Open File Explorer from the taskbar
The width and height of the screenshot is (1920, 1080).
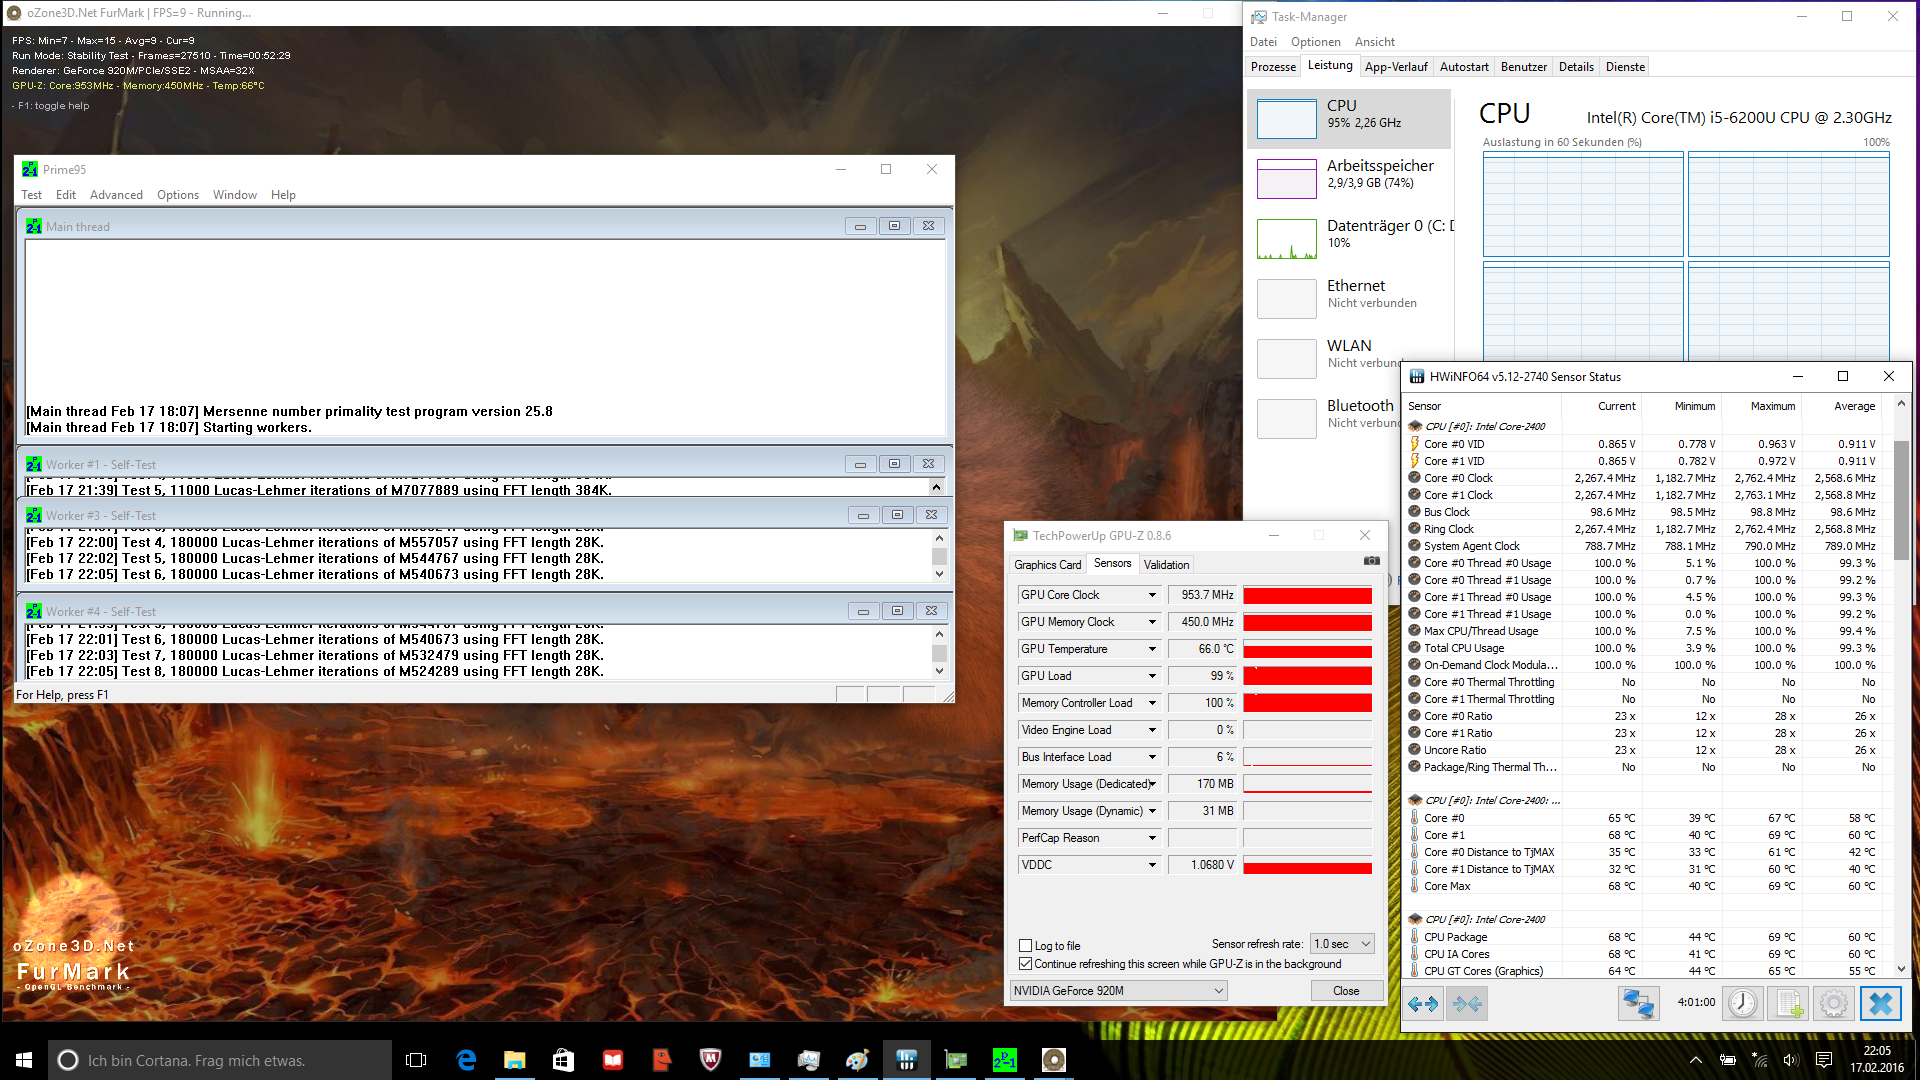tap(514, 1060)
